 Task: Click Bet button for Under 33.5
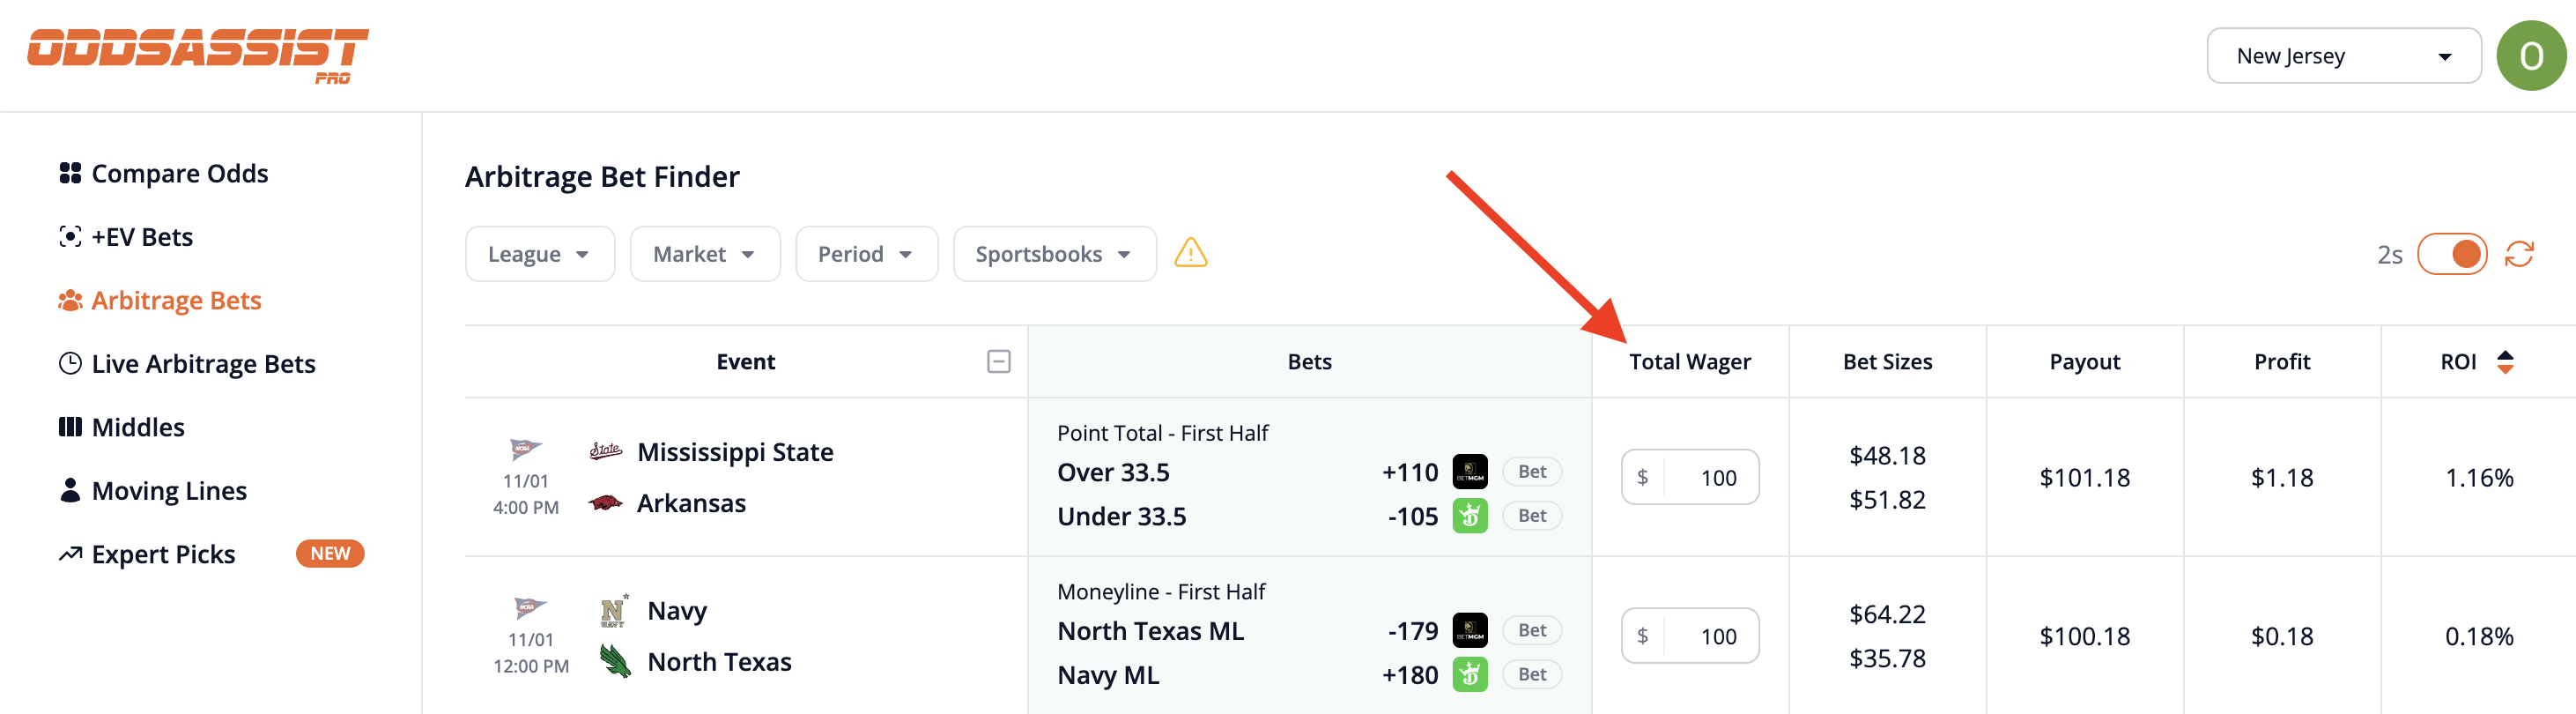(1532, 515)
